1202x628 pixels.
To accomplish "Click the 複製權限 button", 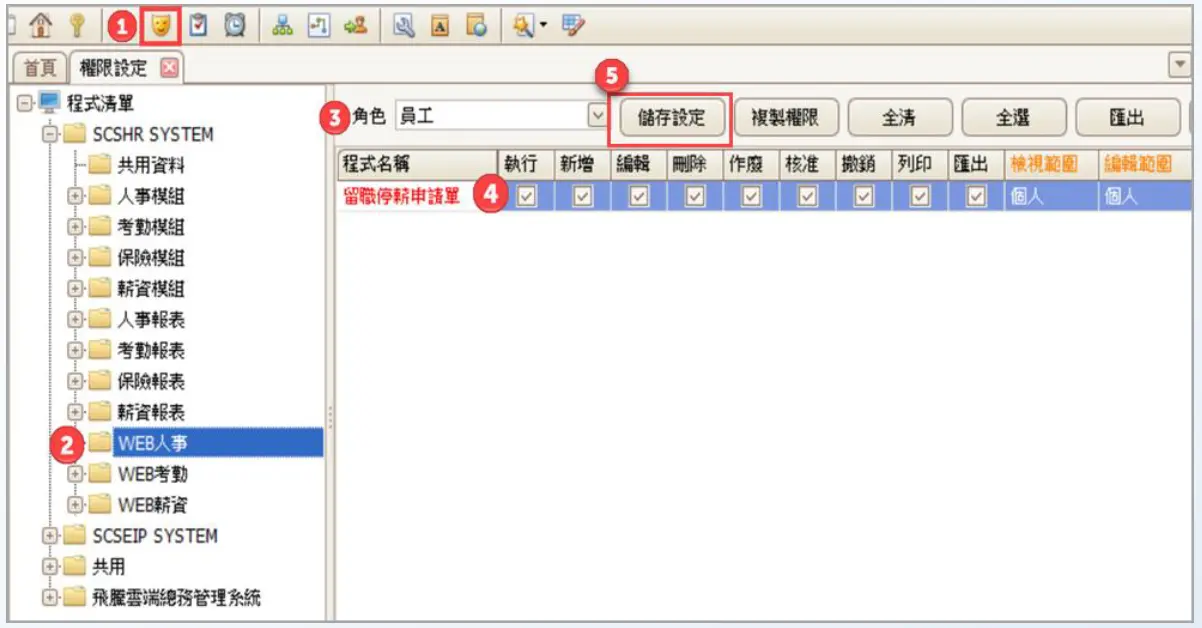I will tap(785, 117).
